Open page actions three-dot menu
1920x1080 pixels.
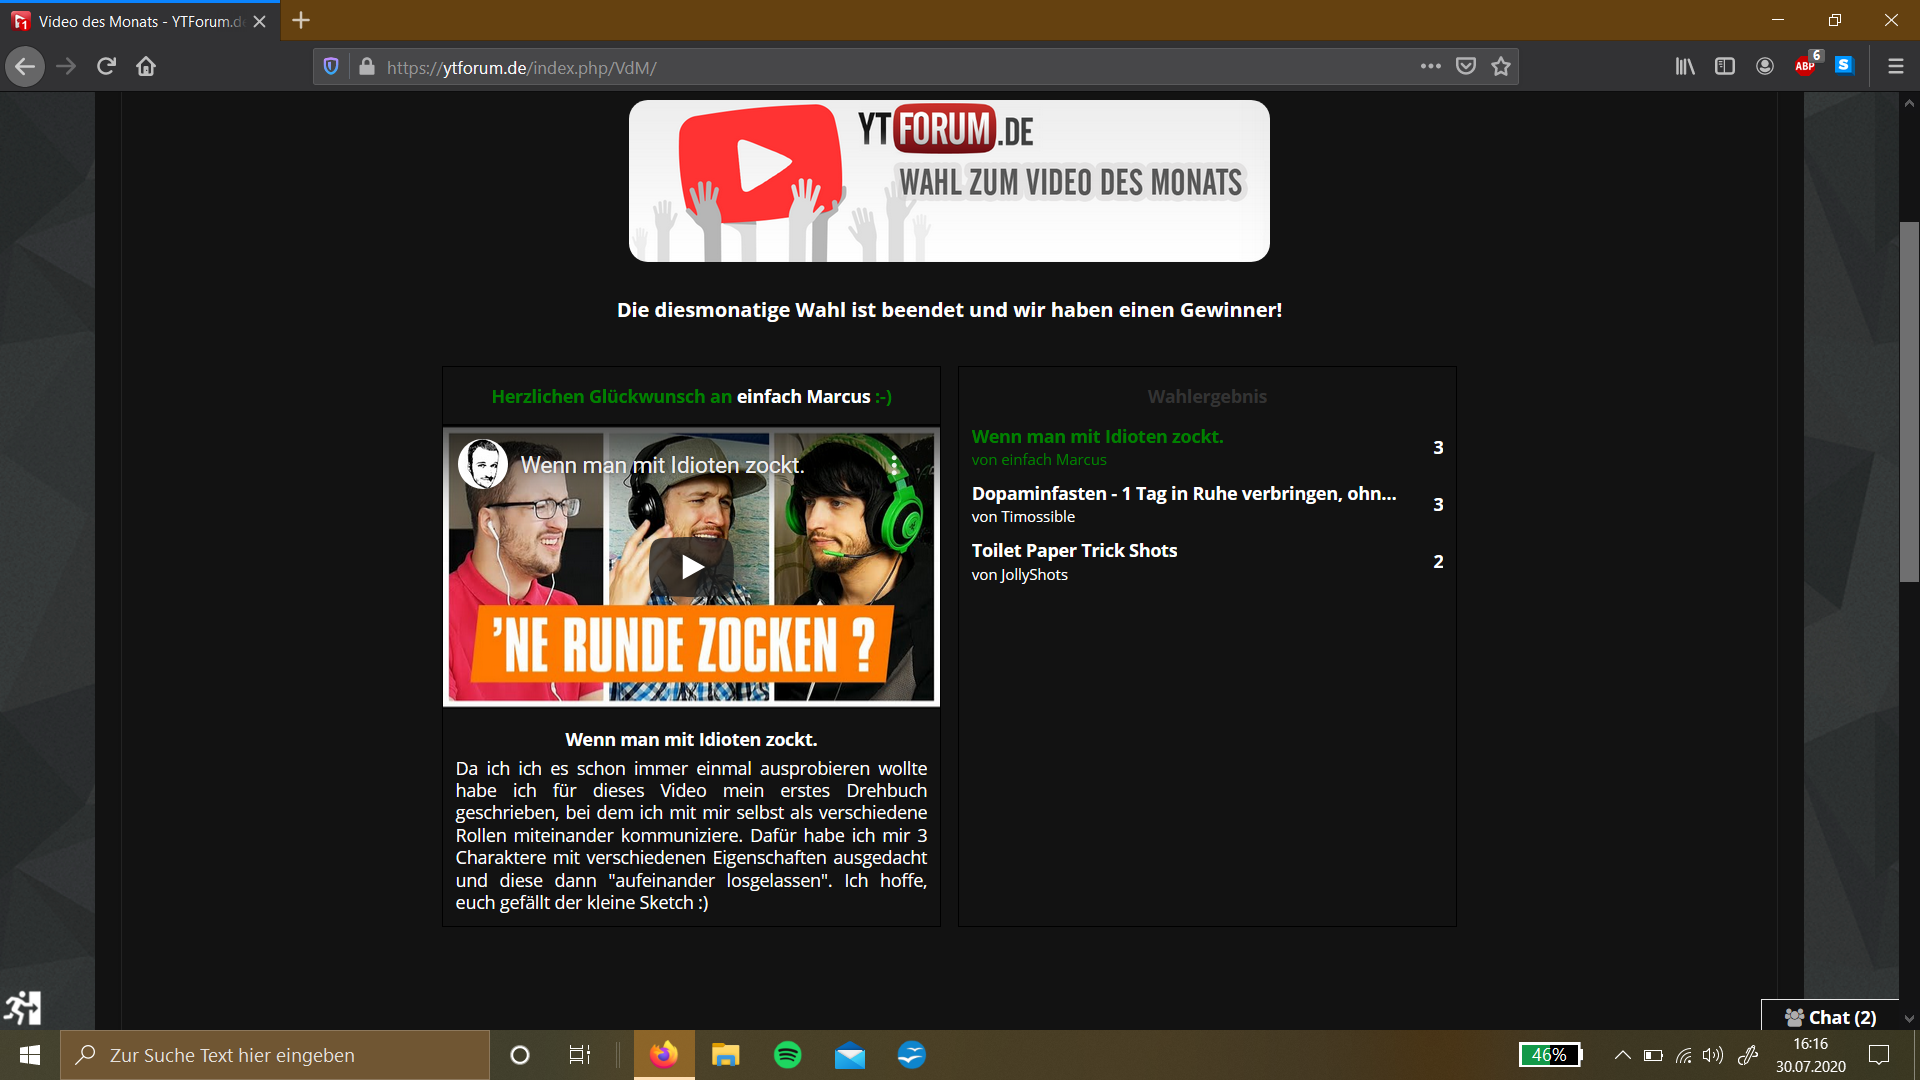1430,67
